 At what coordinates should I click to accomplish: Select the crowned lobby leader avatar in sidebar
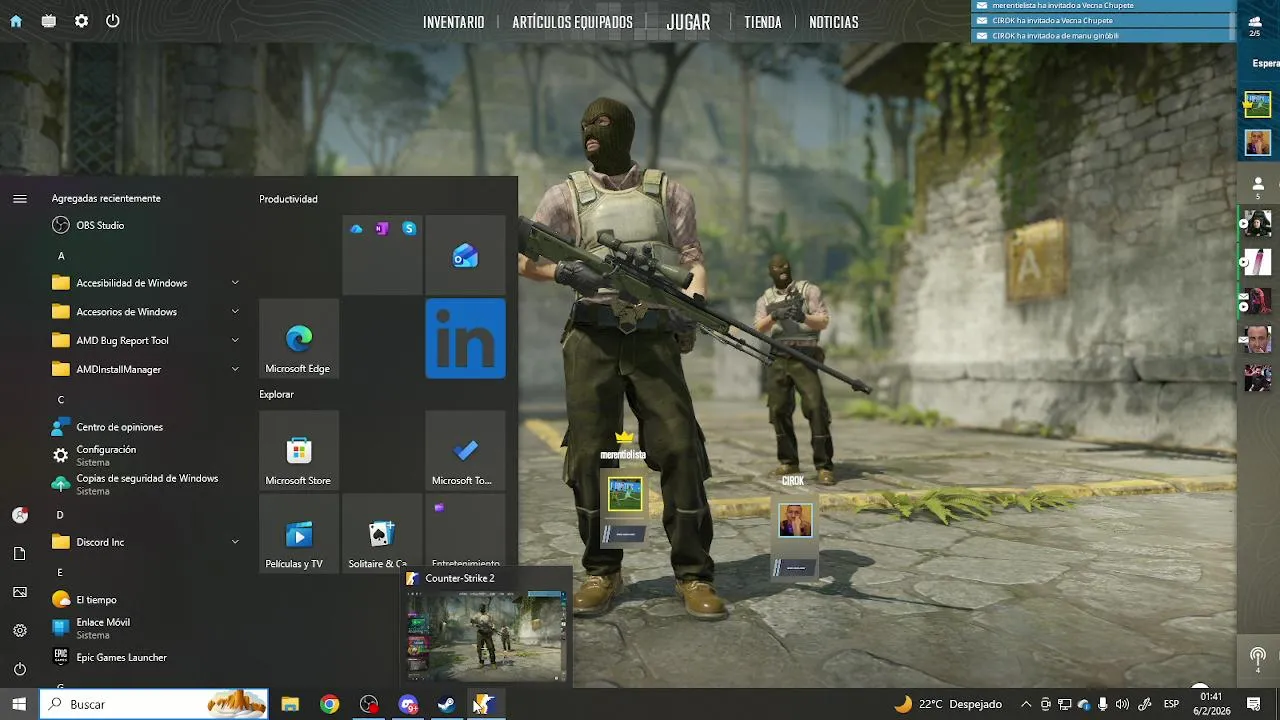[x=1257, y=104]
